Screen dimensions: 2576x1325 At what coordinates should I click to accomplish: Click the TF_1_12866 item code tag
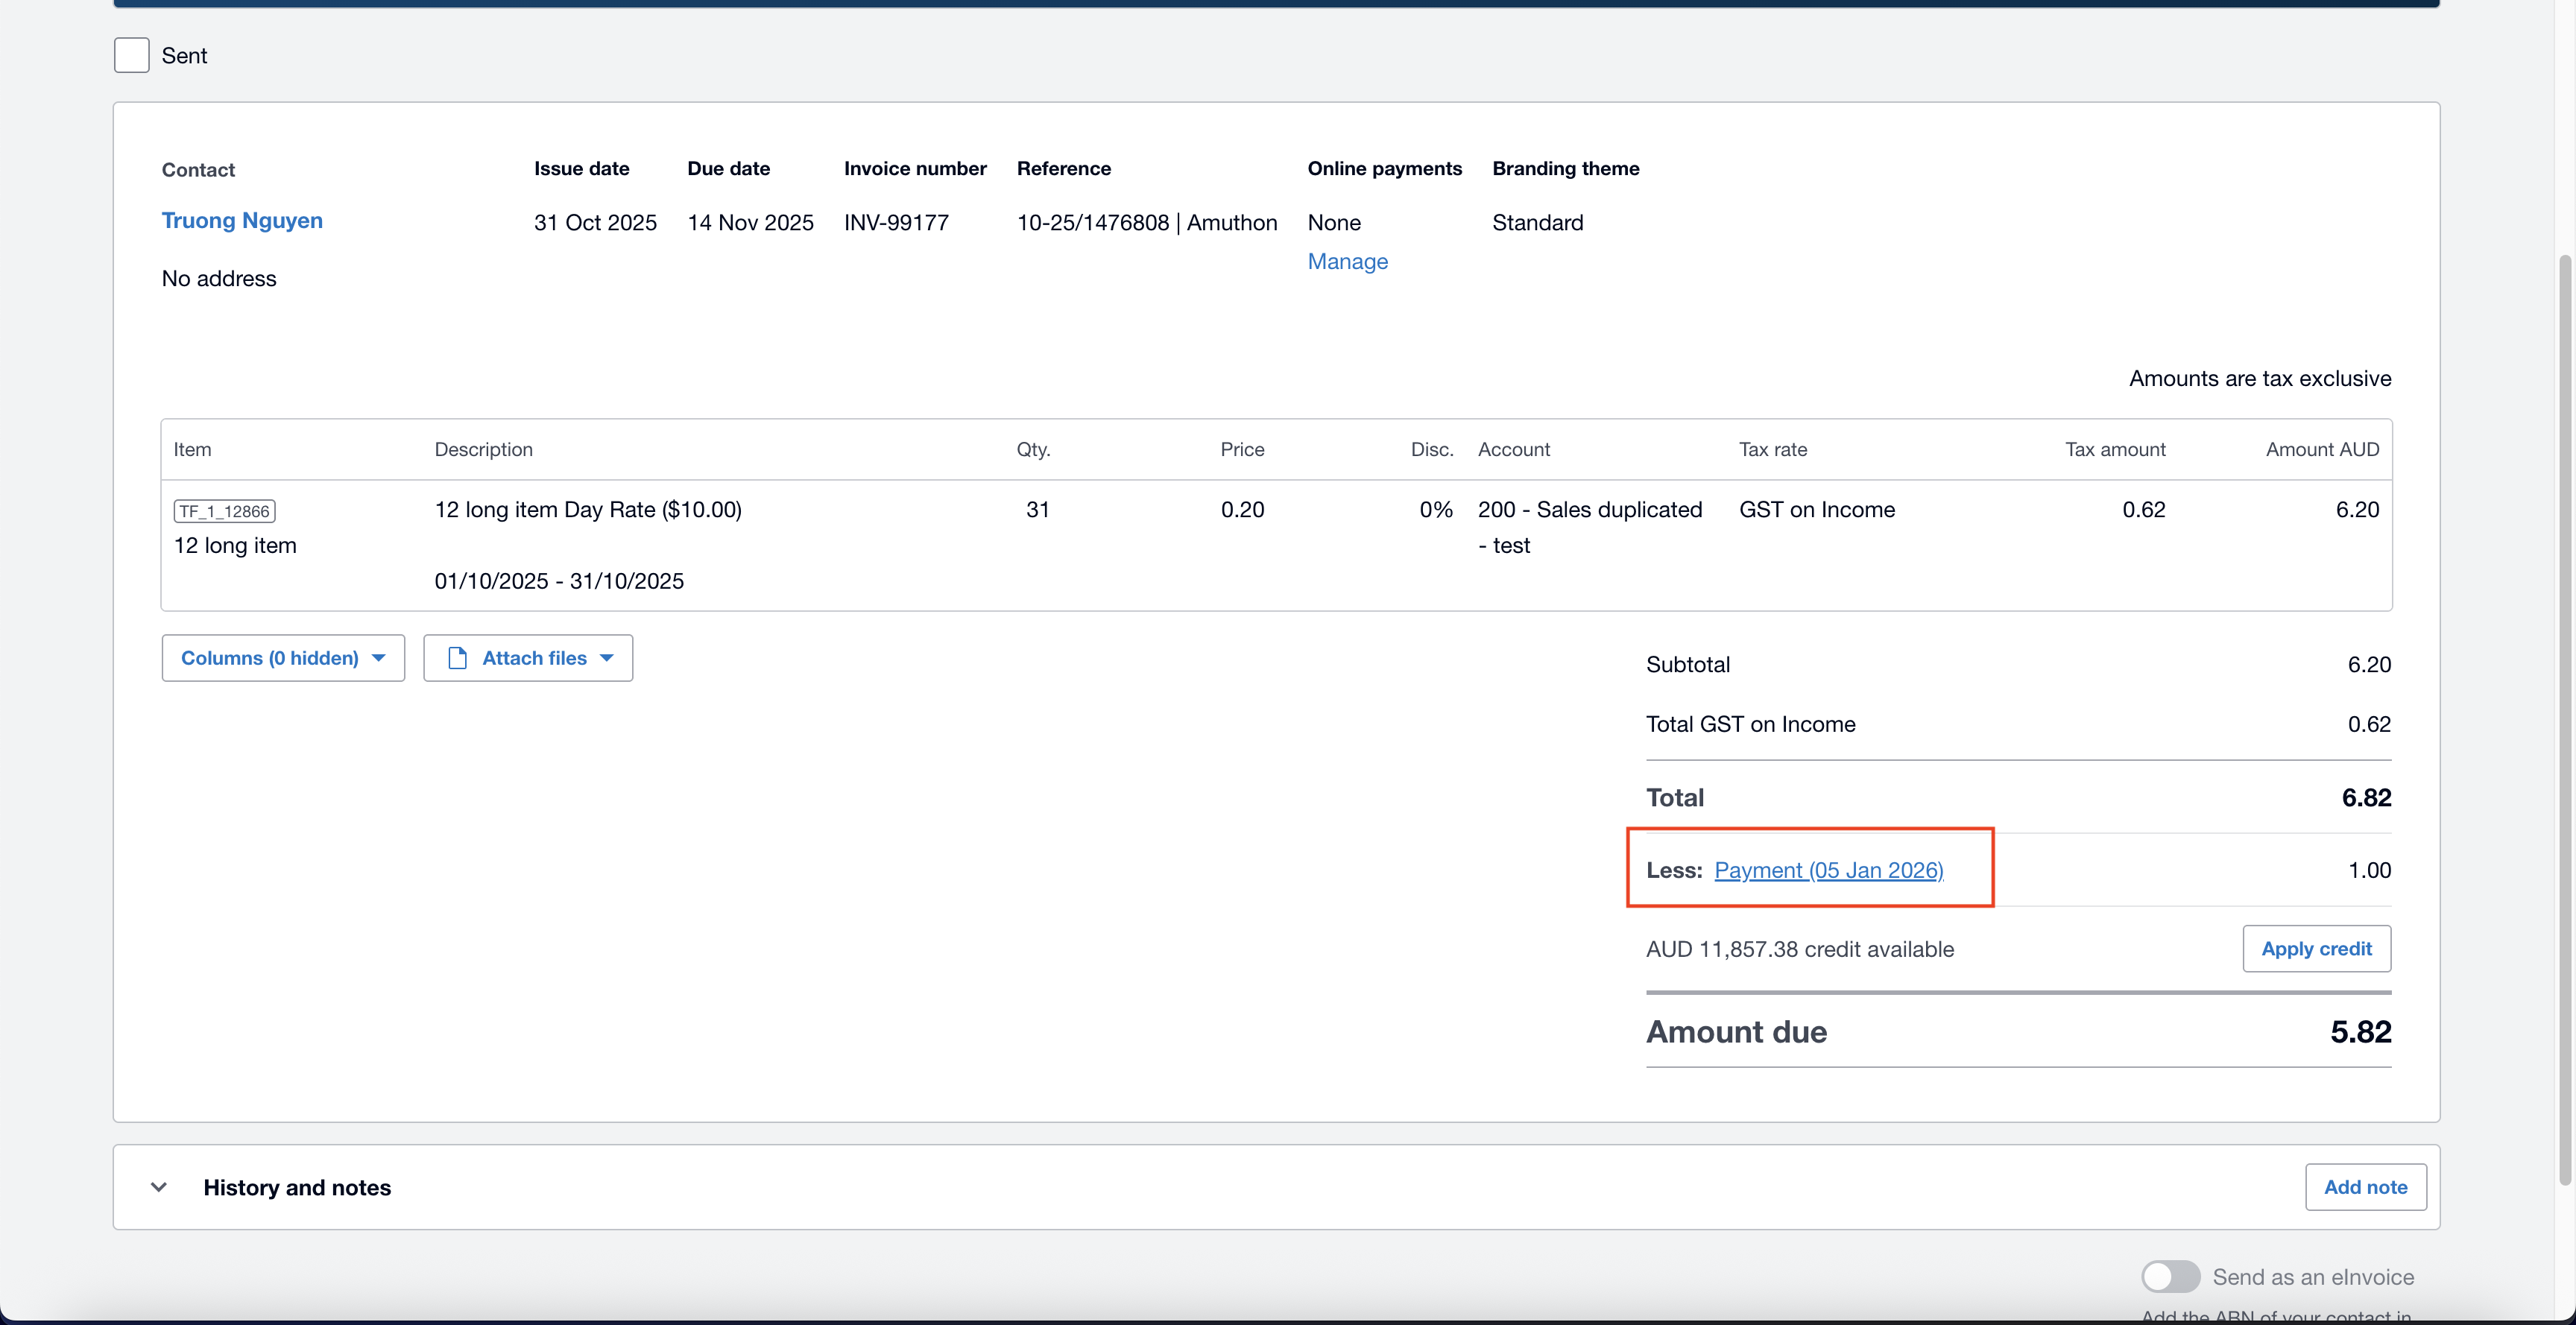coord(224,511)
